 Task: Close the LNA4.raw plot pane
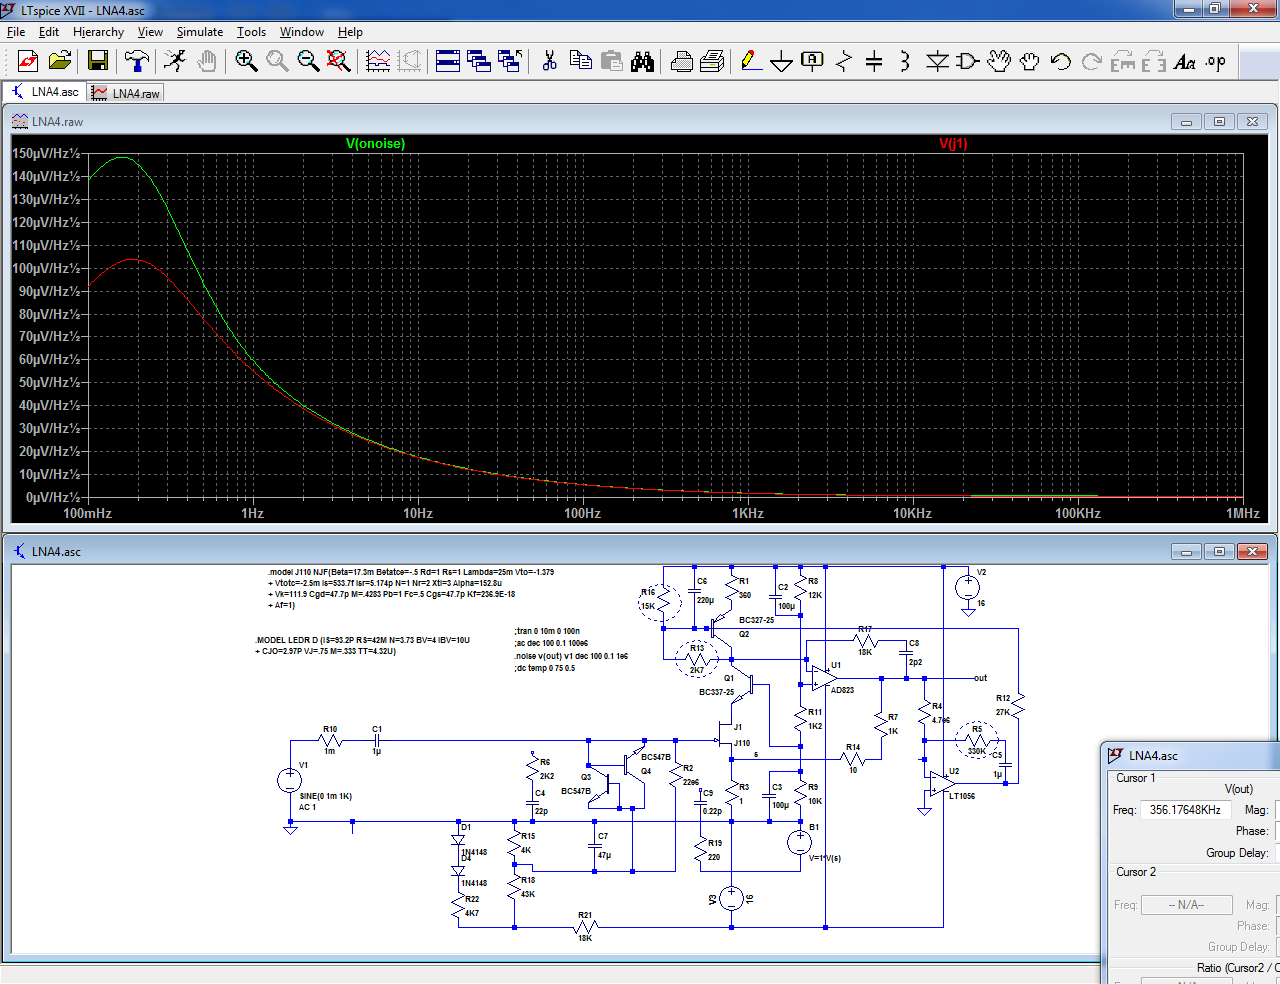coord(1252,122)
